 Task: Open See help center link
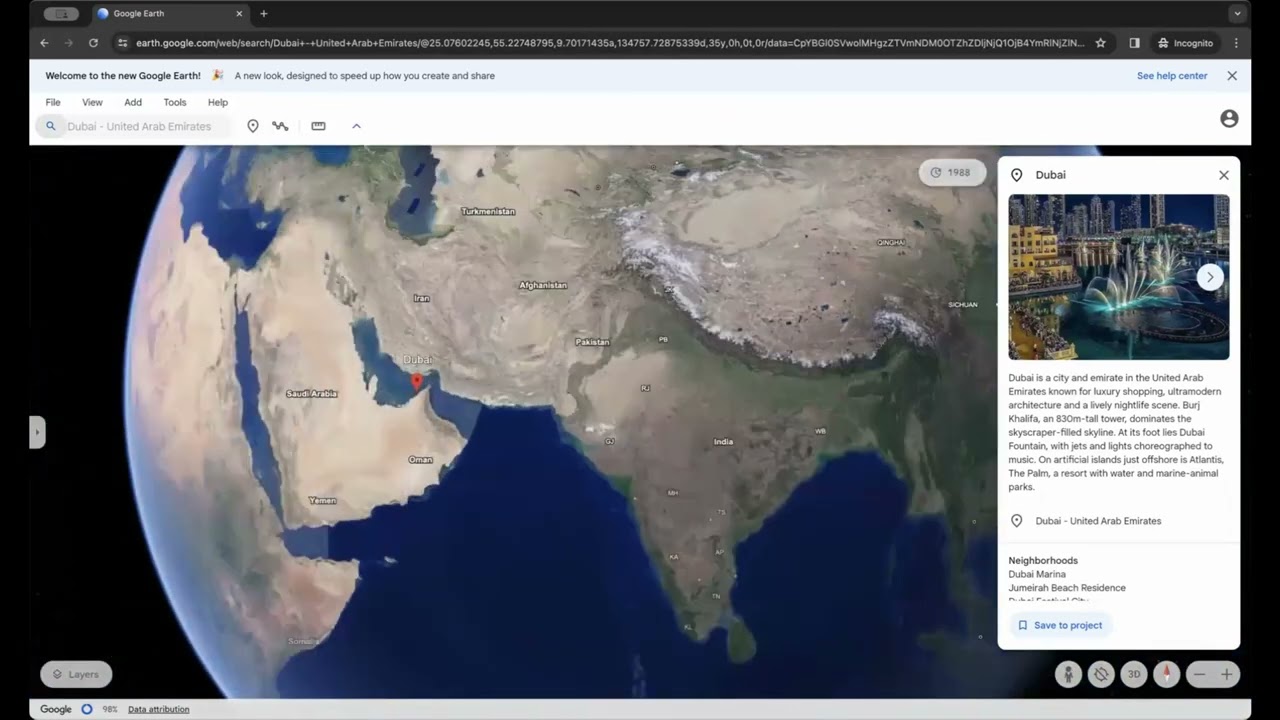[1172, 76]
